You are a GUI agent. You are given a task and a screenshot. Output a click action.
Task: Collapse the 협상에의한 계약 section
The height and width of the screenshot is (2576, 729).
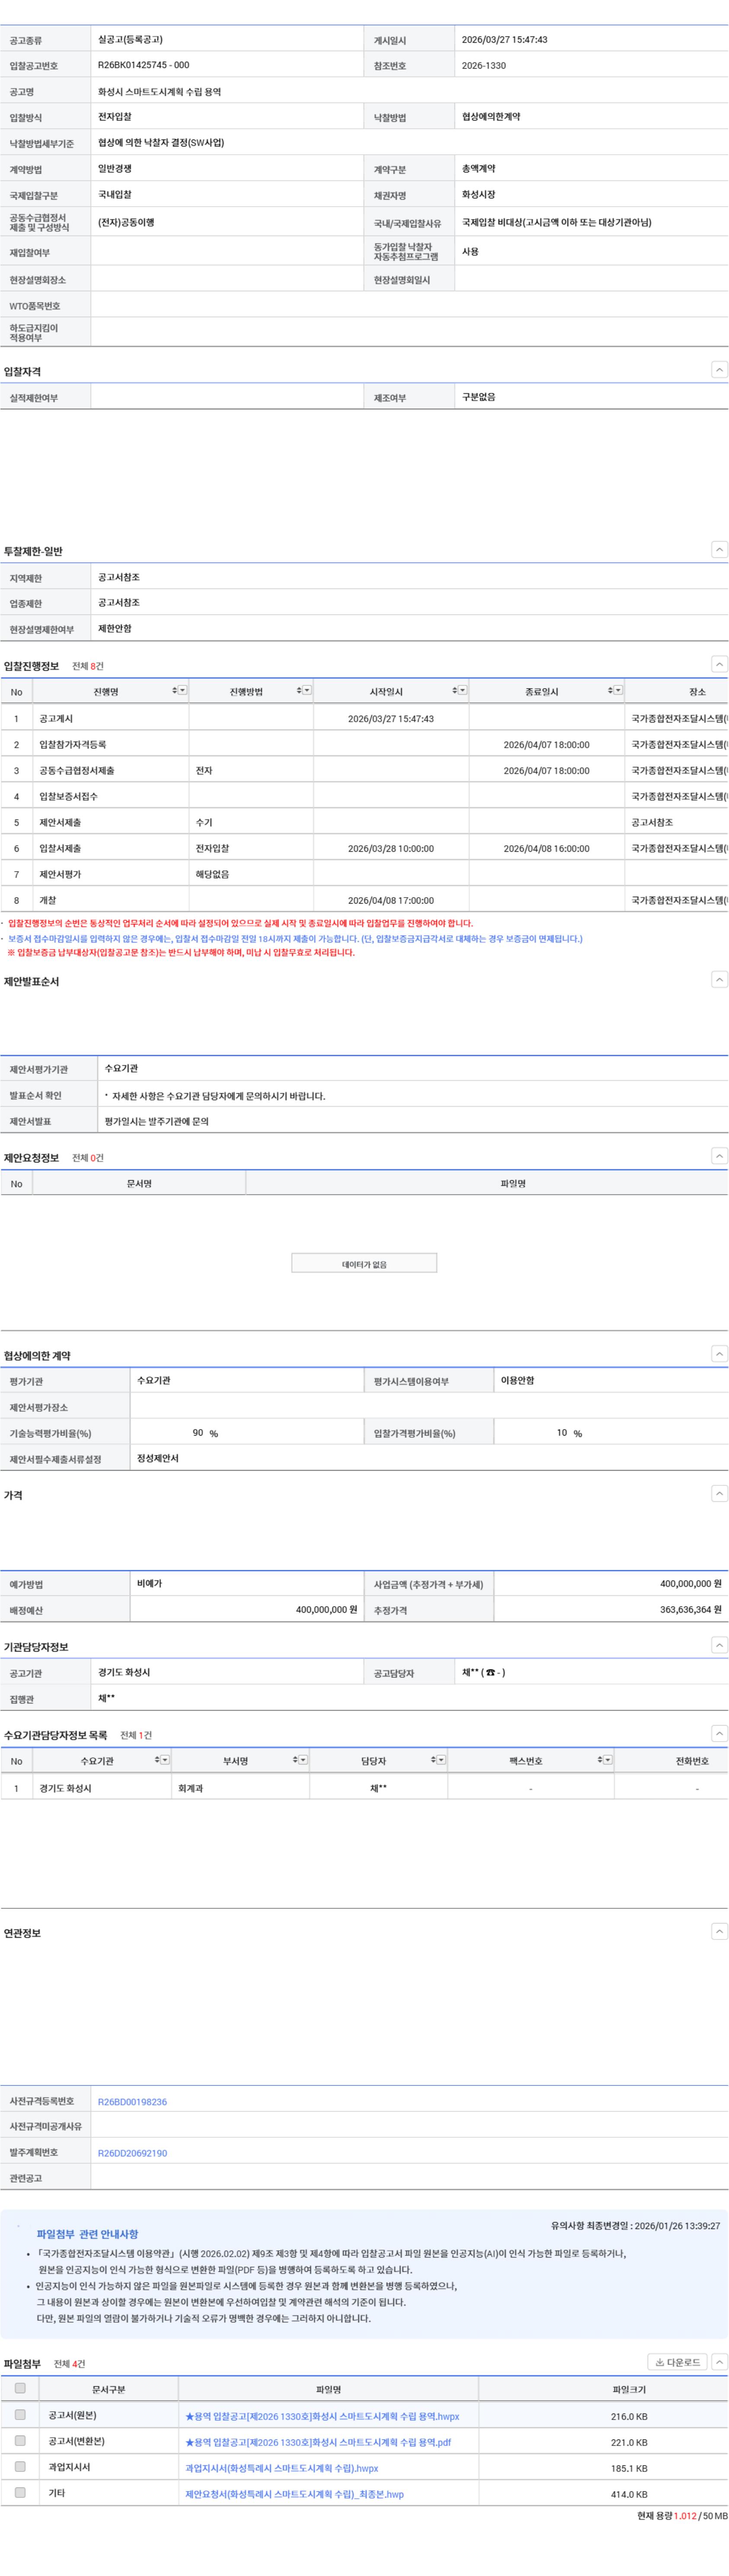[718, 1354]
